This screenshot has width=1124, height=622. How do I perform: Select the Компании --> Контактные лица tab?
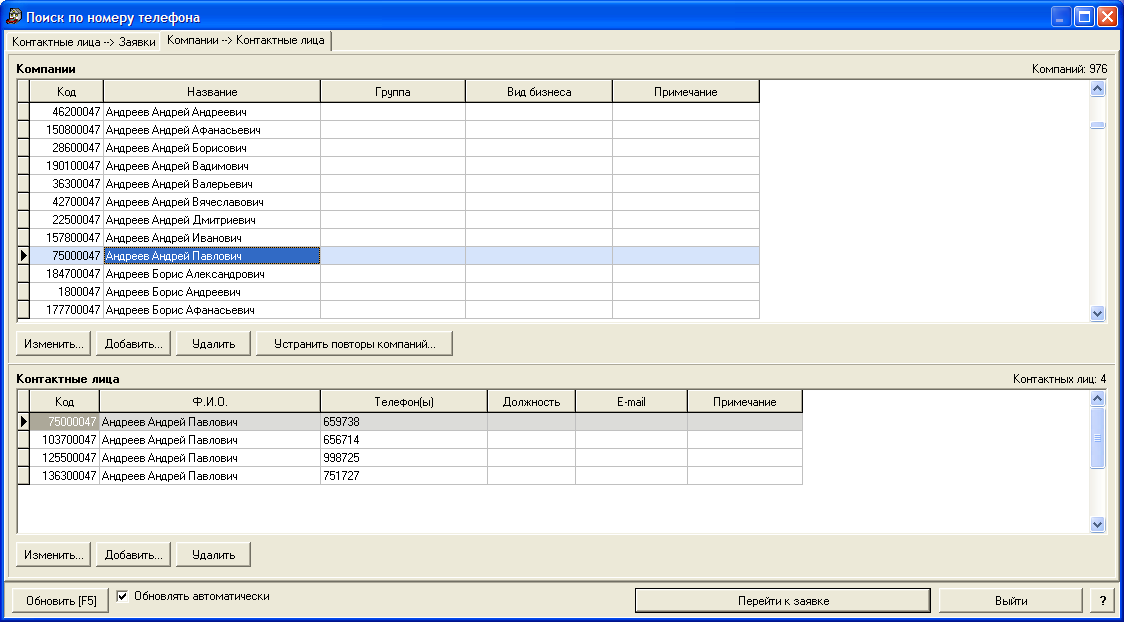pos(246,40)
